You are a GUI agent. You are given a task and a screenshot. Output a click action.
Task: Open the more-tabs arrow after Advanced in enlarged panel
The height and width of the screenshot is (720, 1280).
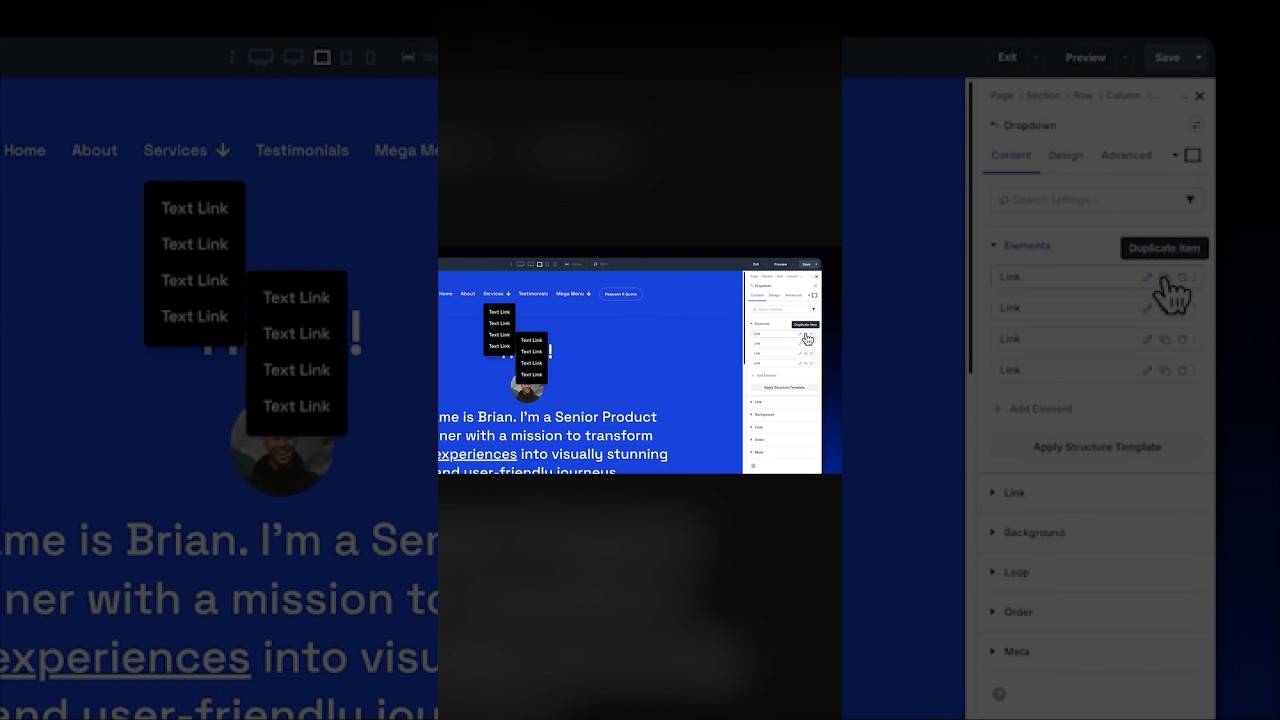[1175, 155]
